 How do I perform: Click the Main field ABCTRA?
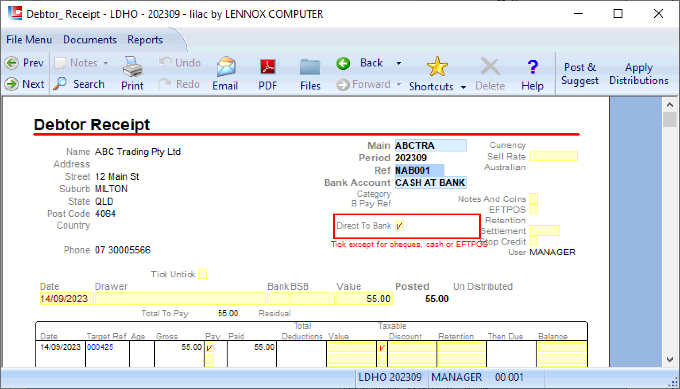tap(430, 145)
